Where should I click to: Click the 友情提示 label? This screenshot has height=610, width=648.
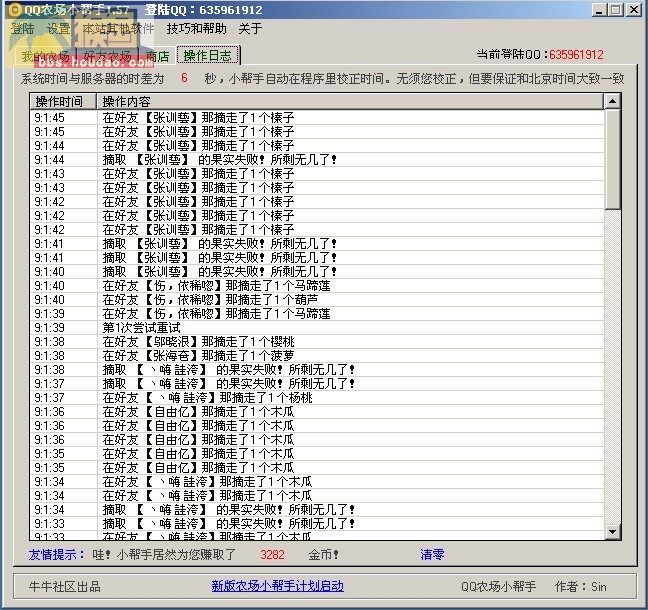57,554
